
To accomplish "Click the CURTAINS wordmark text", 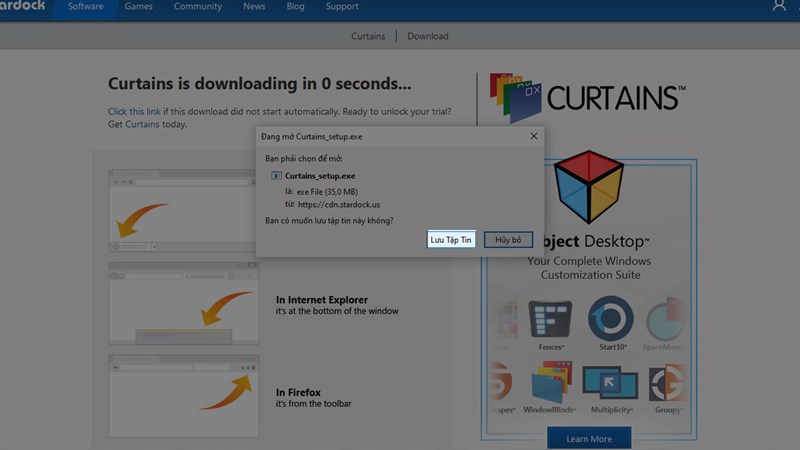I will pyautogui.click(x=616, y=98).
